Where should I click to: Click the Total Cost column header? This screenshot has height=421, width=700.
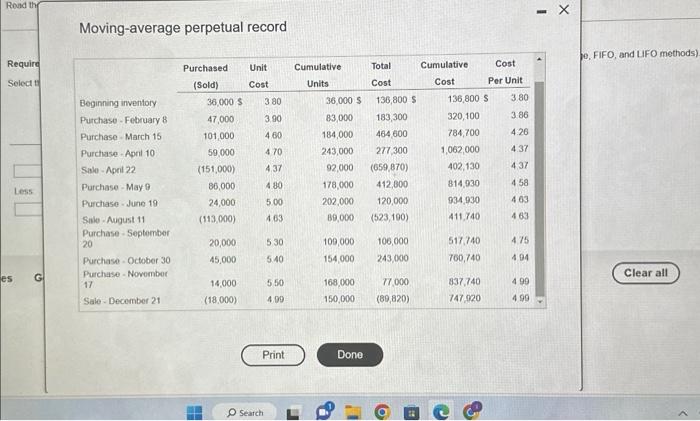pos(381,74)
